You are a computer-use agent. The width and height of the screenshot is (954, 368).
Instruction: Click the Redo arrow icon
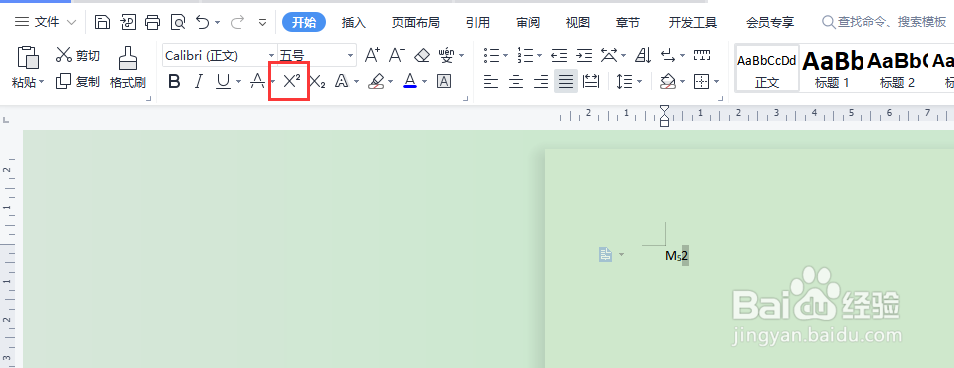pyautogui.click(x=237, y=23)
